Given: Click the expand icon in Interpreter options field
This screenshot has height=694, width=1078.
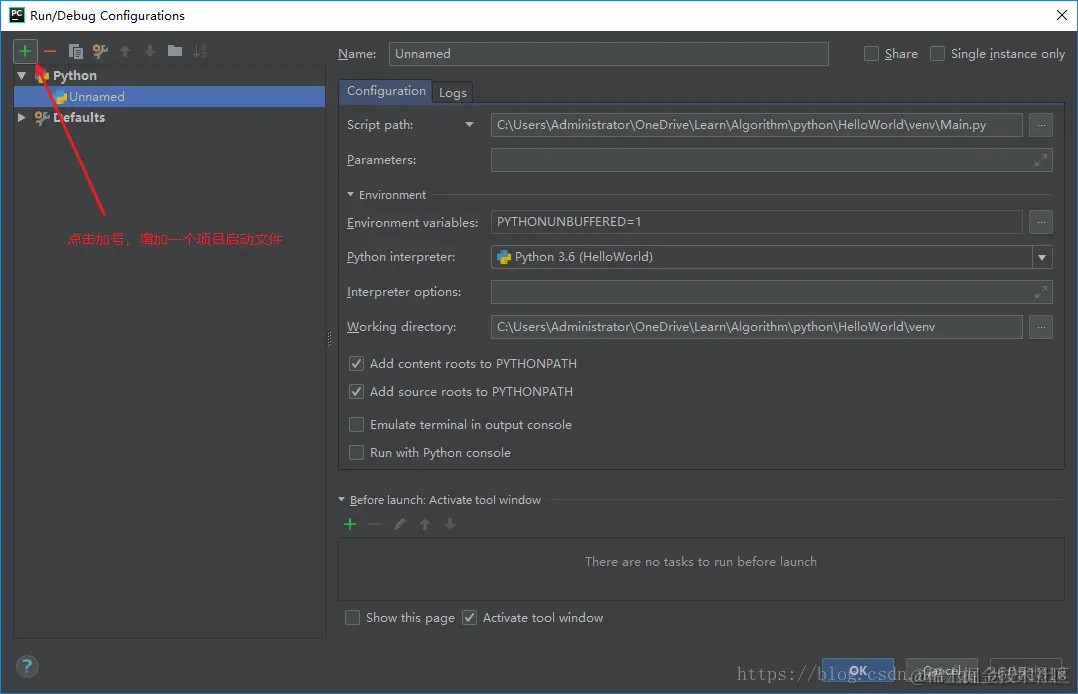Looking at the screenshot, I should pyautogui.click(x=1041, y=292).
